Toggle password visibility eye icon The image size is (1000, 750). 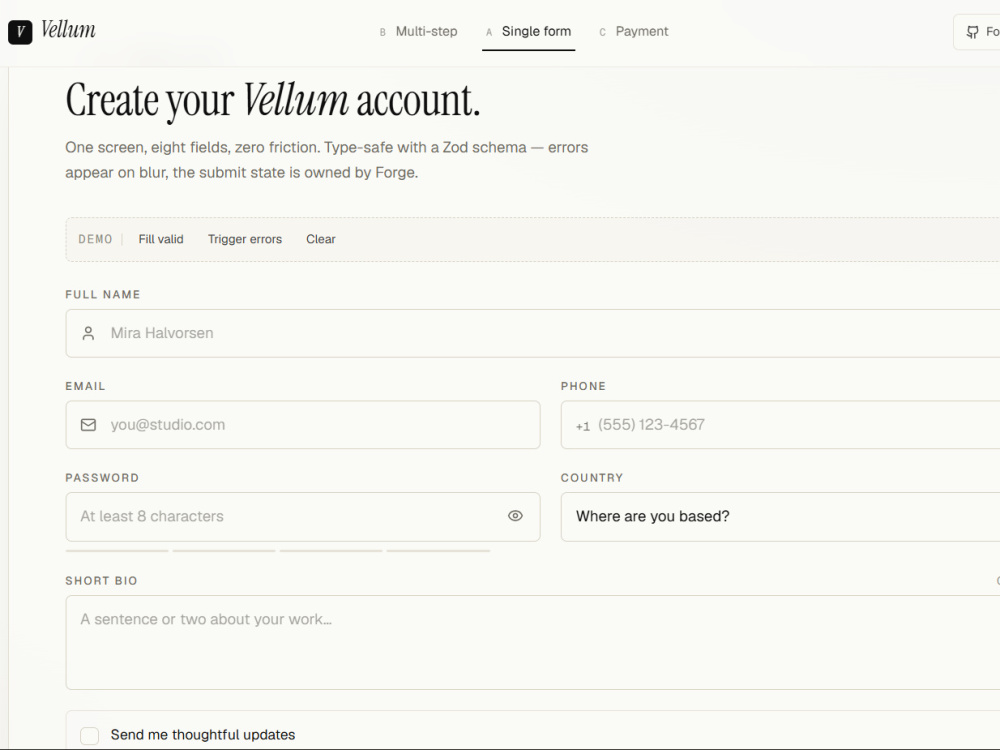pos(515,516)
